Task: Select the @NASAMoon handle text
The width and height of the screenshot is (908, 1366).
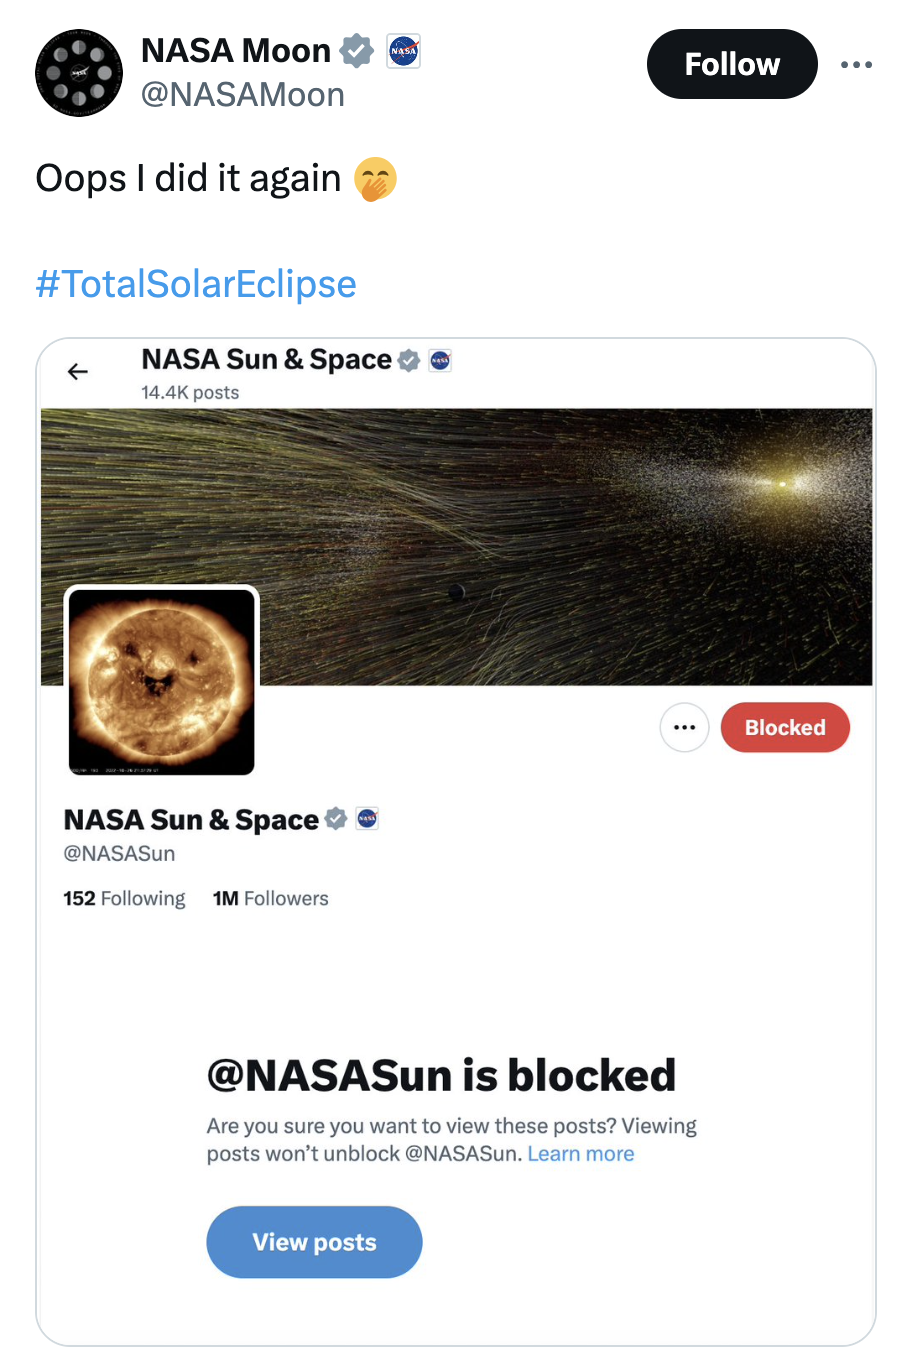Action: coord(244,94)
